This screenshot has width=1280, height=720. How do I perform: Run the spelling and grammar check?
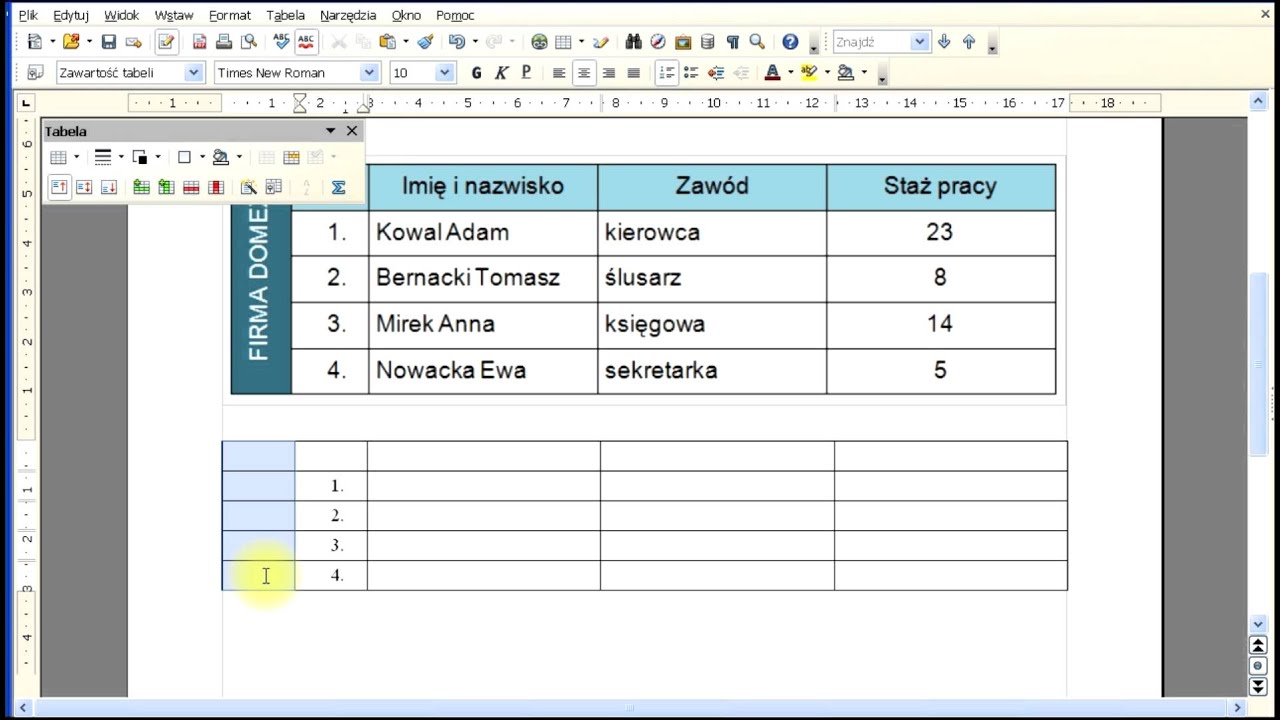pos(281,42)
